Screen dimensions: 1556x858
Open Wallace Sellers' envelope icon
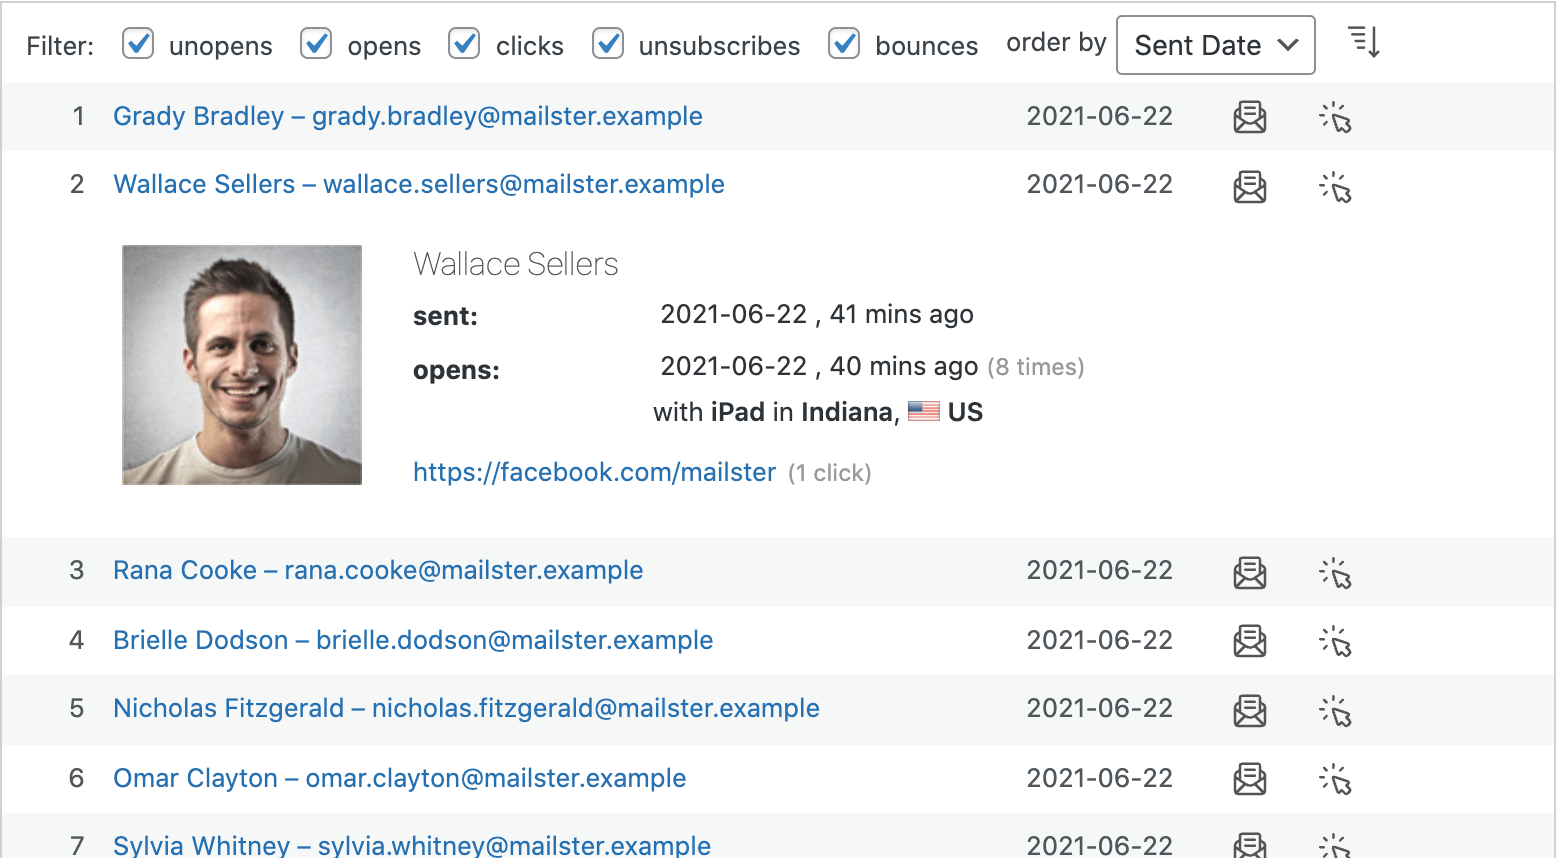tap(1249, 185)
